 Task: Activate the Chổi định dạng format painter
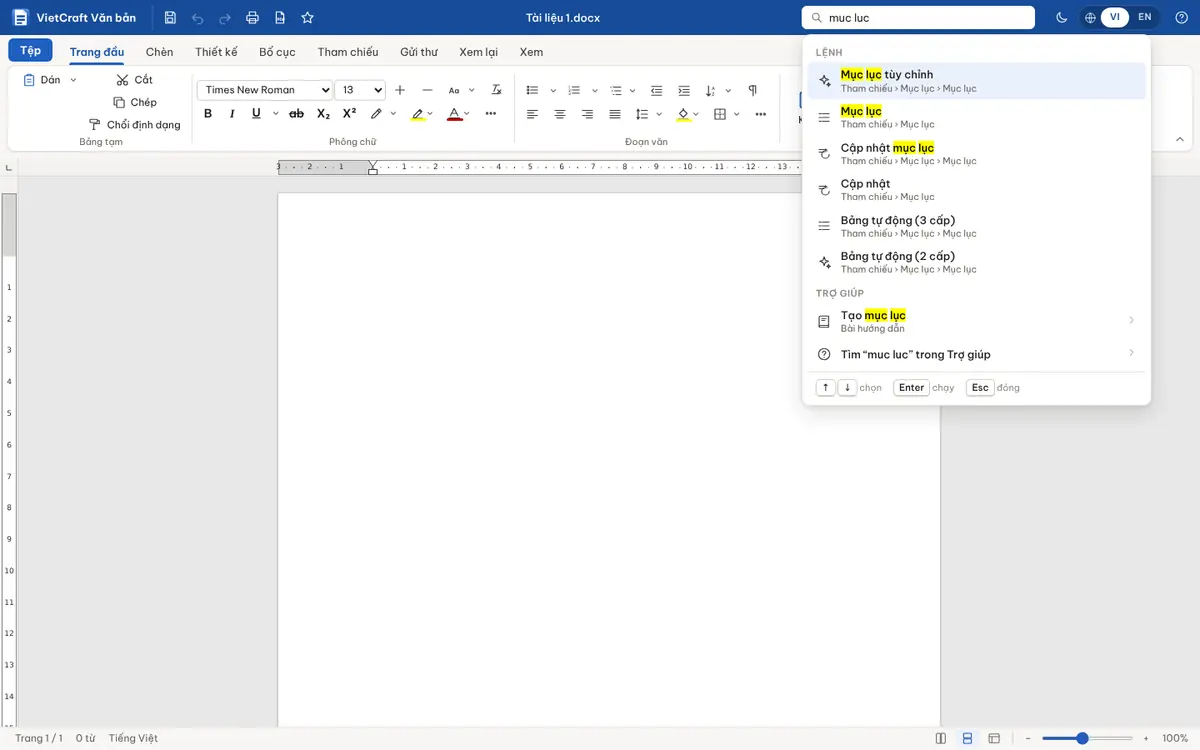(x=135, y=125)
